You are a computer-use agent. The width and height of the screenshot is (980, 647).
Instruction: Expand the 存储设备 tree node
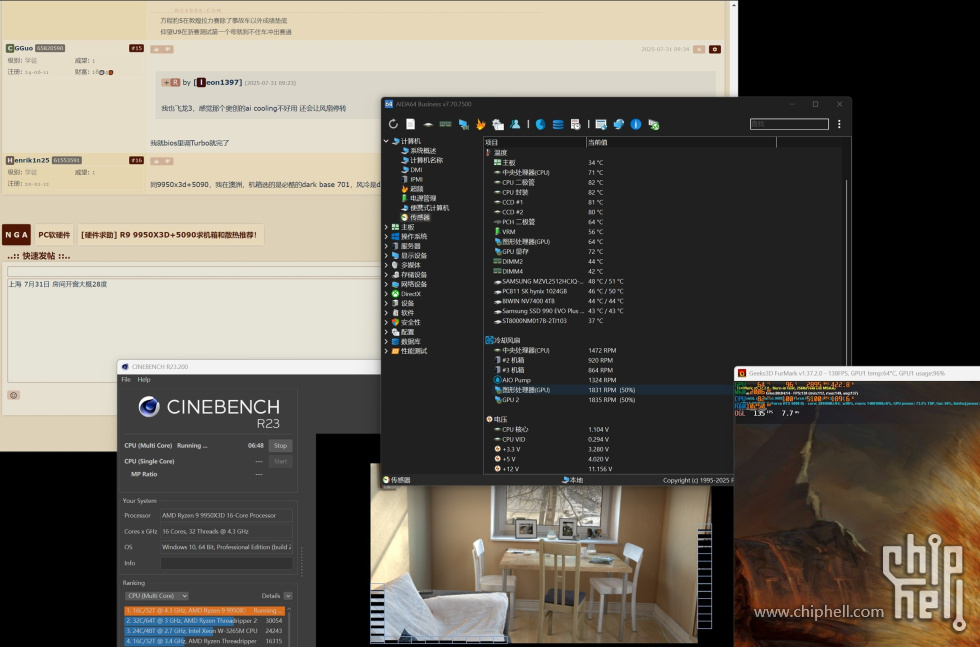click(386, 274)
